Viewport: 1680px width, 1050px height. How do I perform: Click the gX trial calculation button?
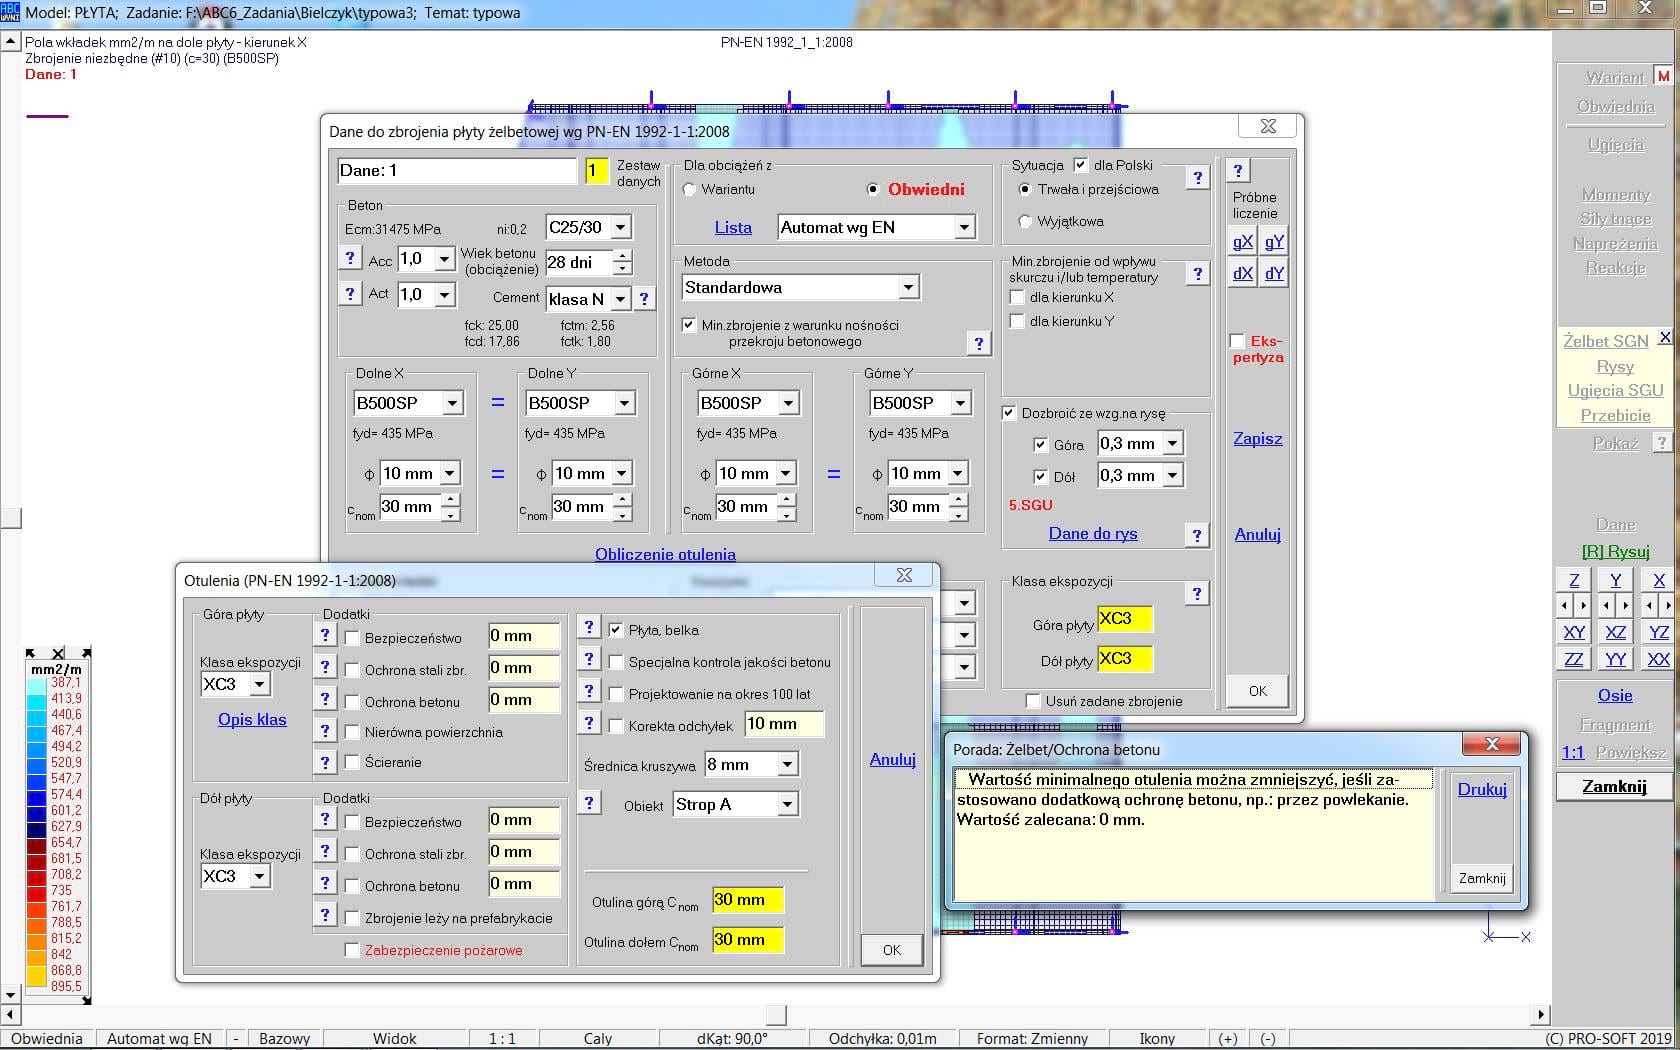click(1242, 241)
